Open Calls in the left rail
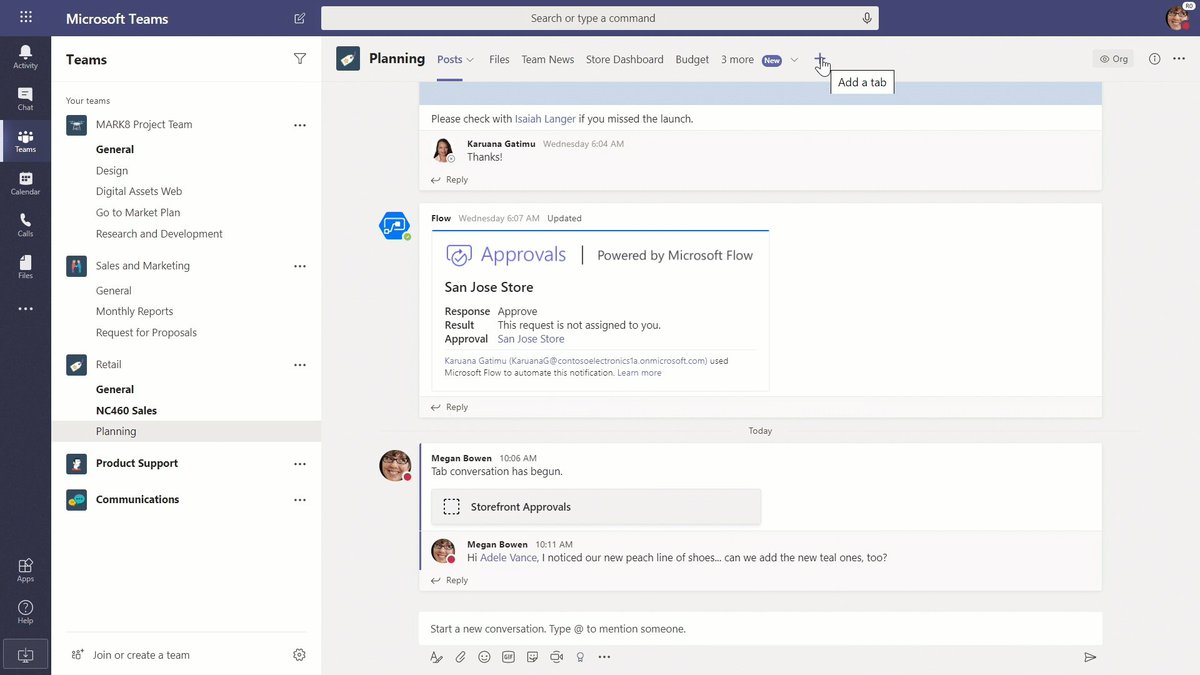 click(x=25, y=225)
